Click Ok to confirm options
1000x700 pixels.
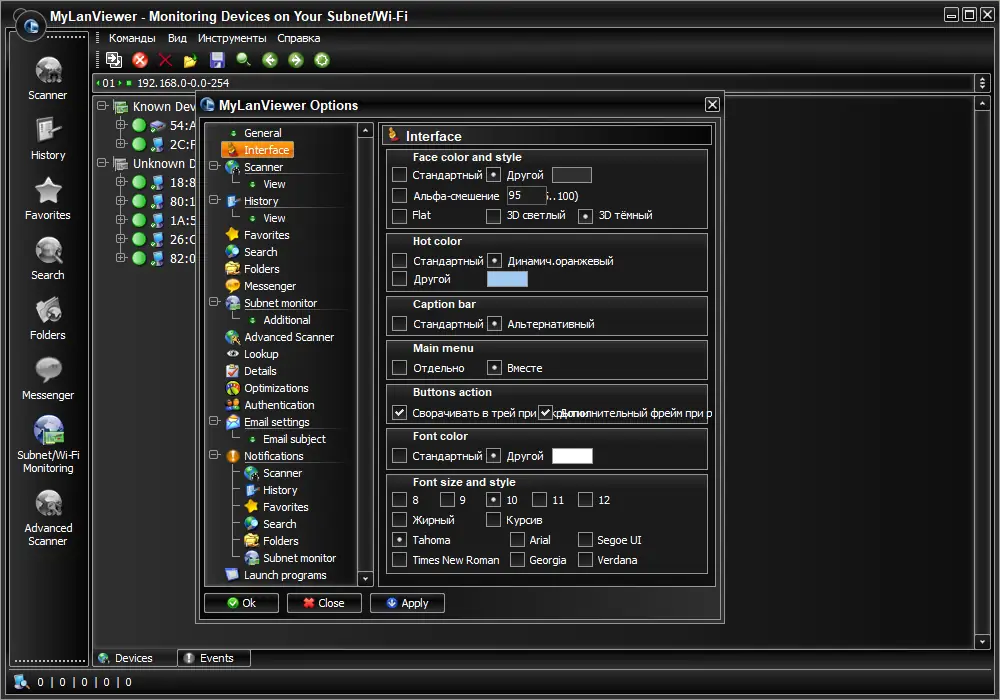[241, 602]
